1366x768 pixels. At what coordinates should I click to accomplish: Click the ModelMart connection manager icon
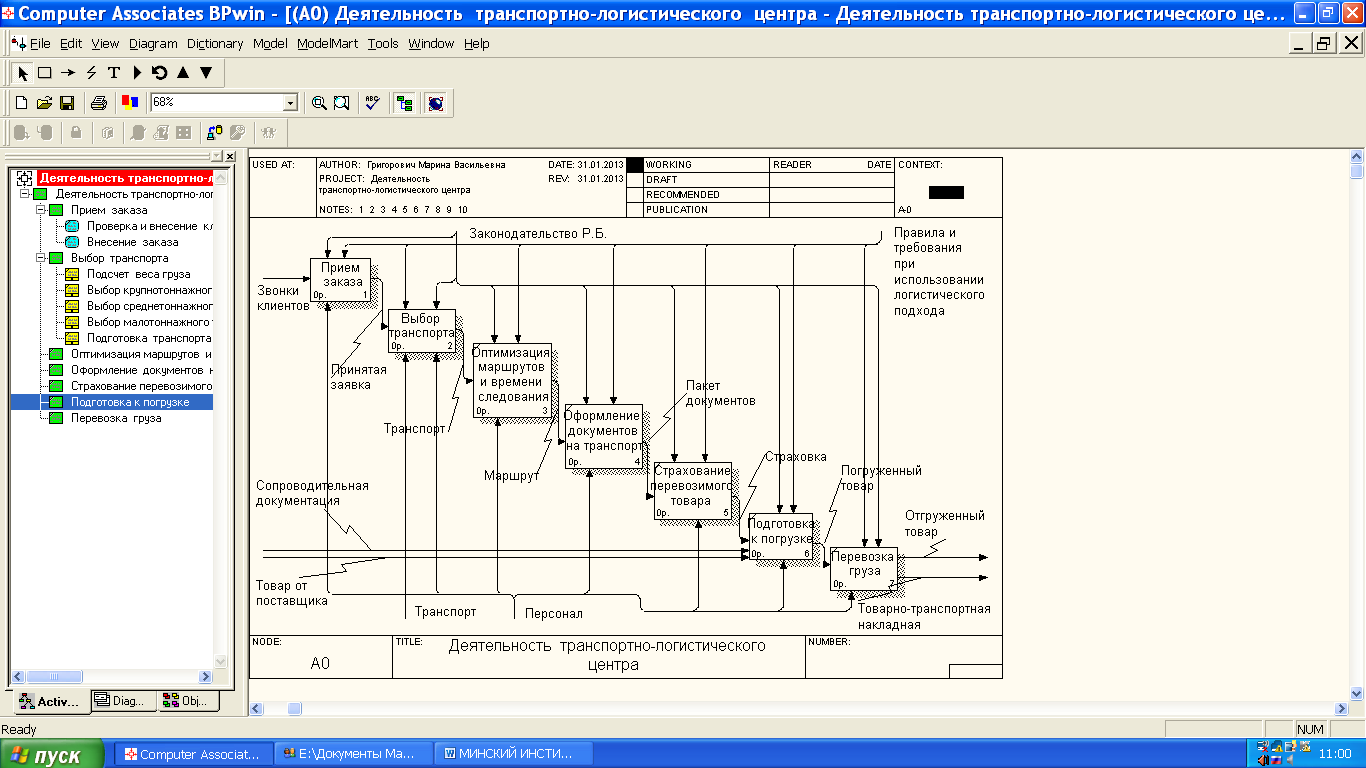click(x=214, y=132)
